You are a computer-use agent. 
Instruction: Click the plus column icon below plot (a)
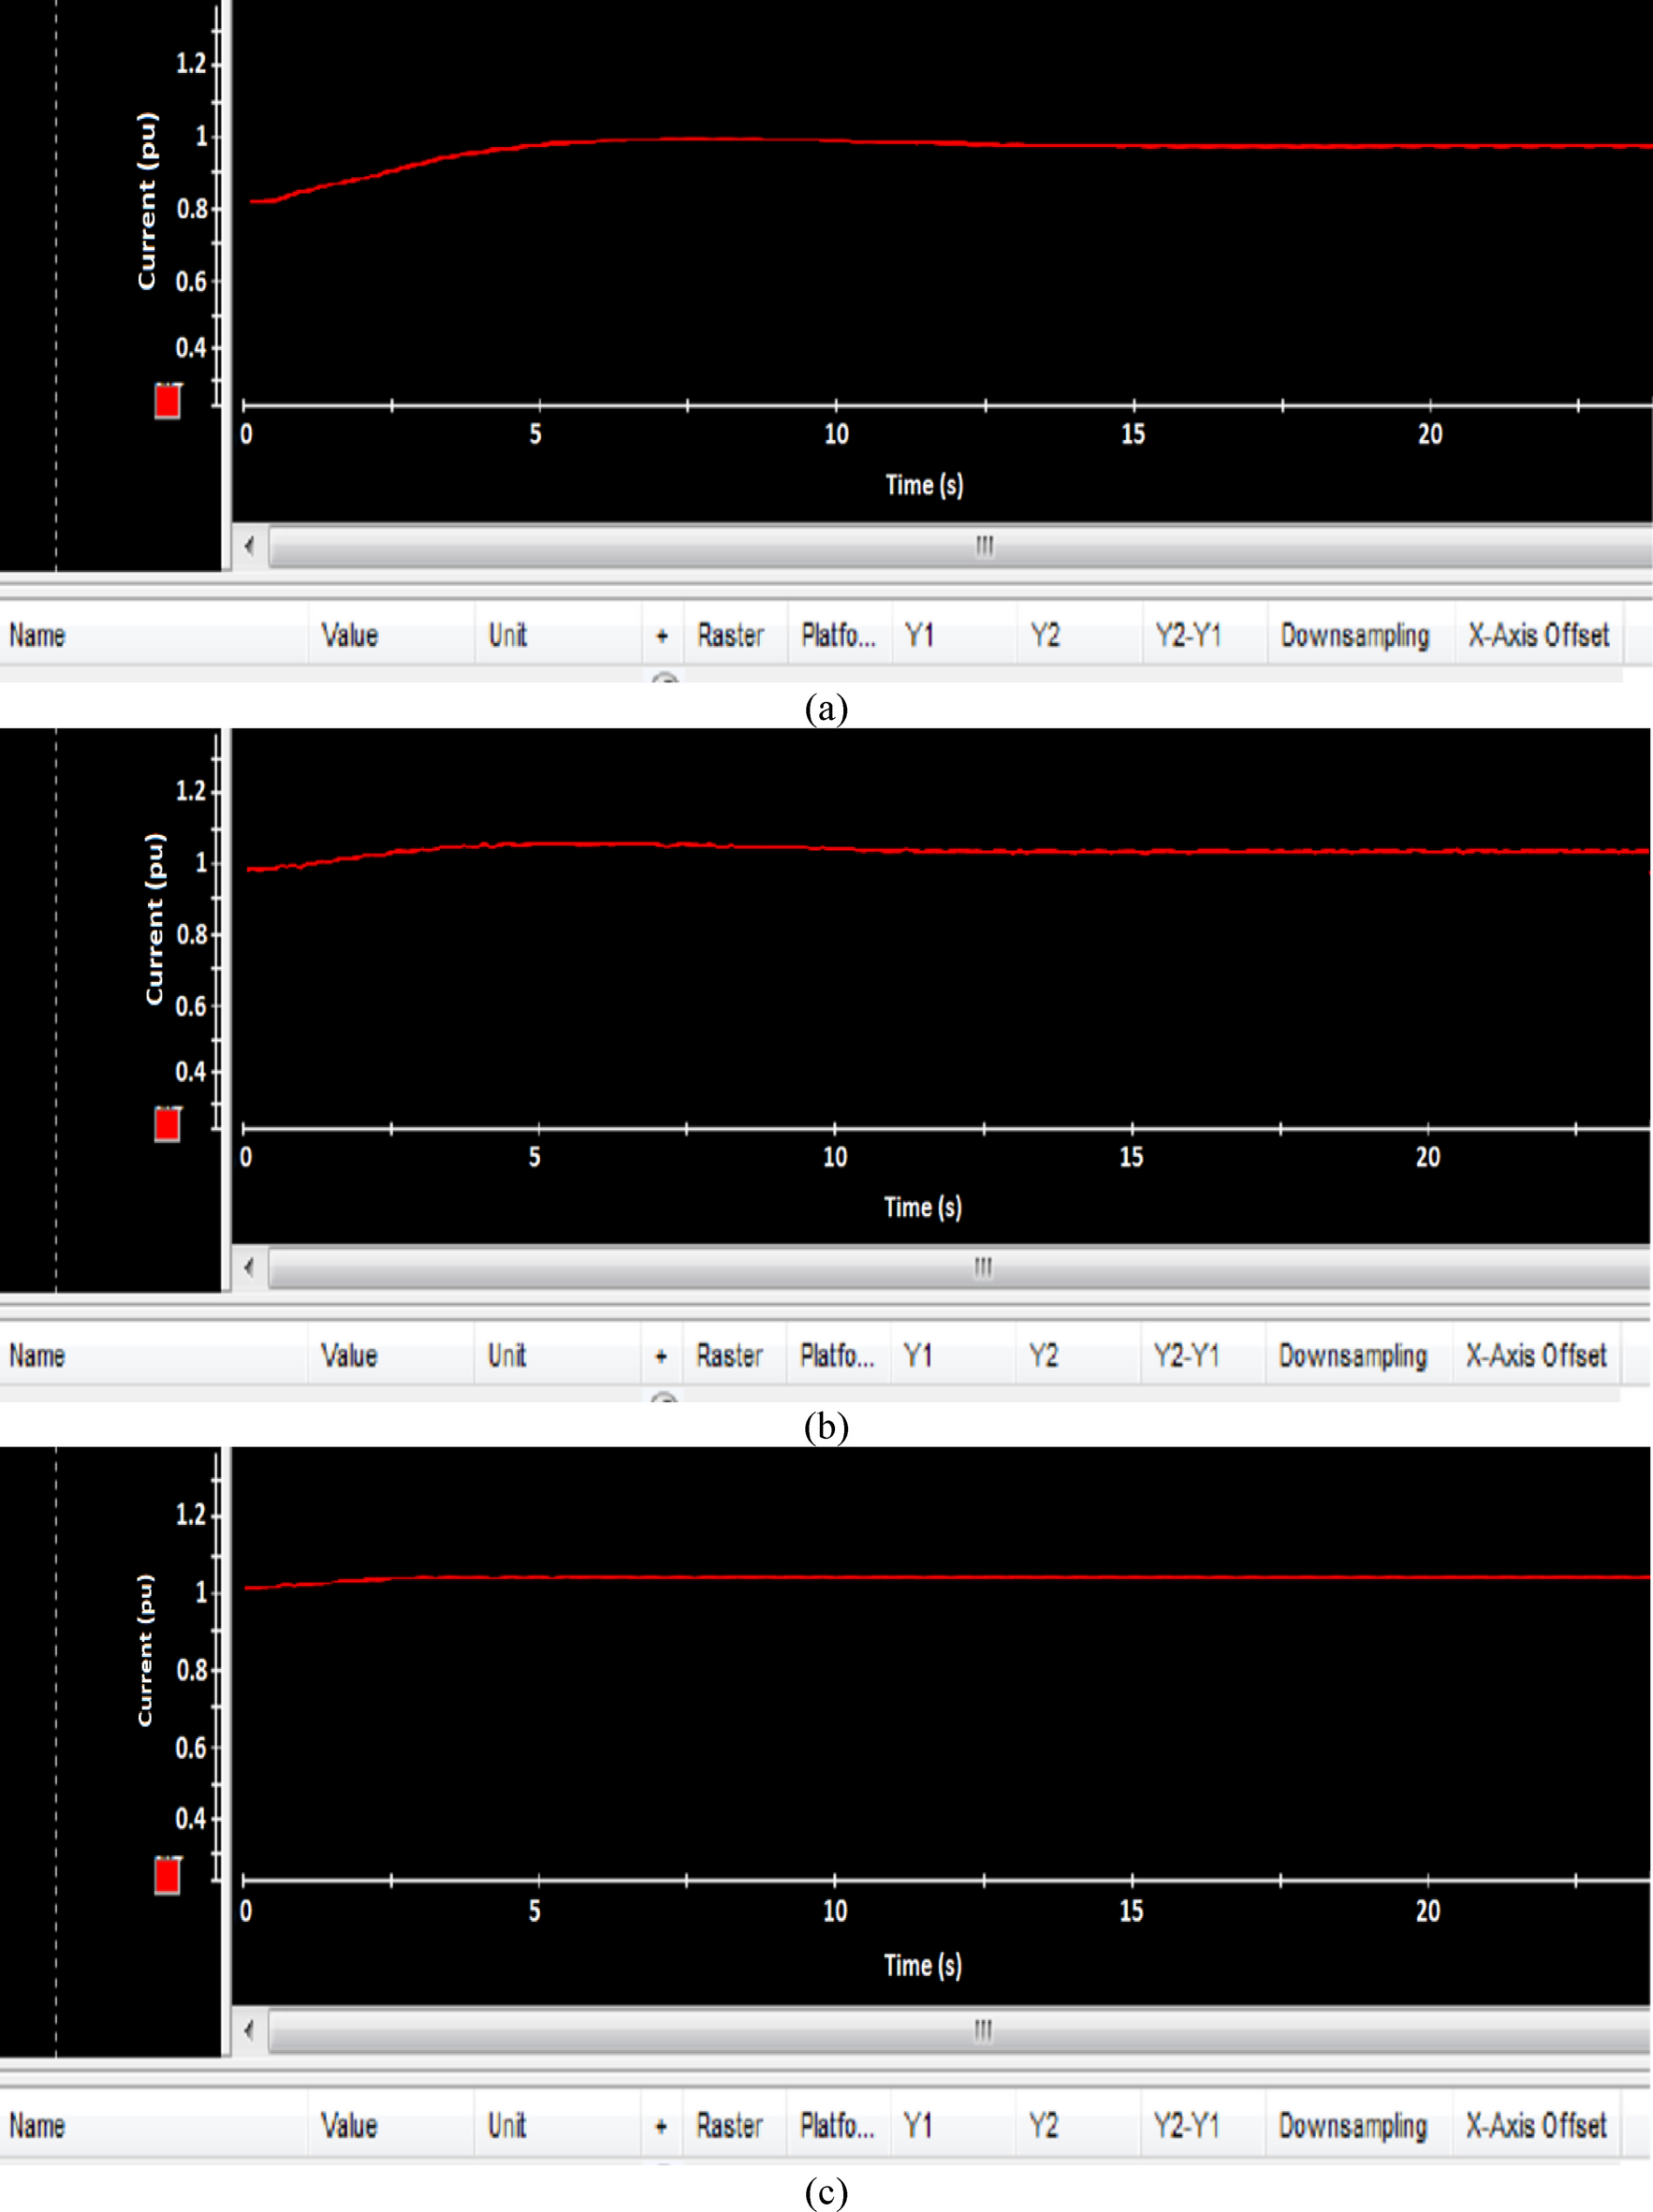[661, 636]
